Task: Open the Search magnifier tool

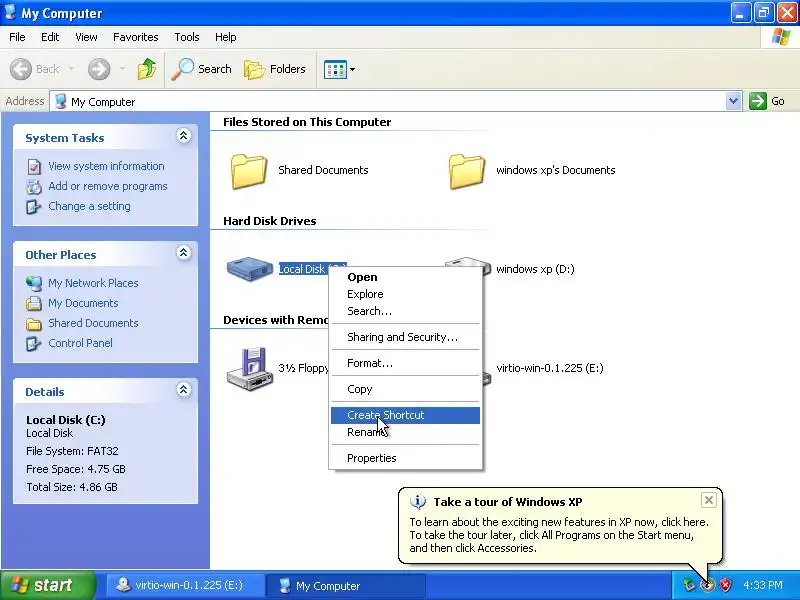Action: (202, 69)
